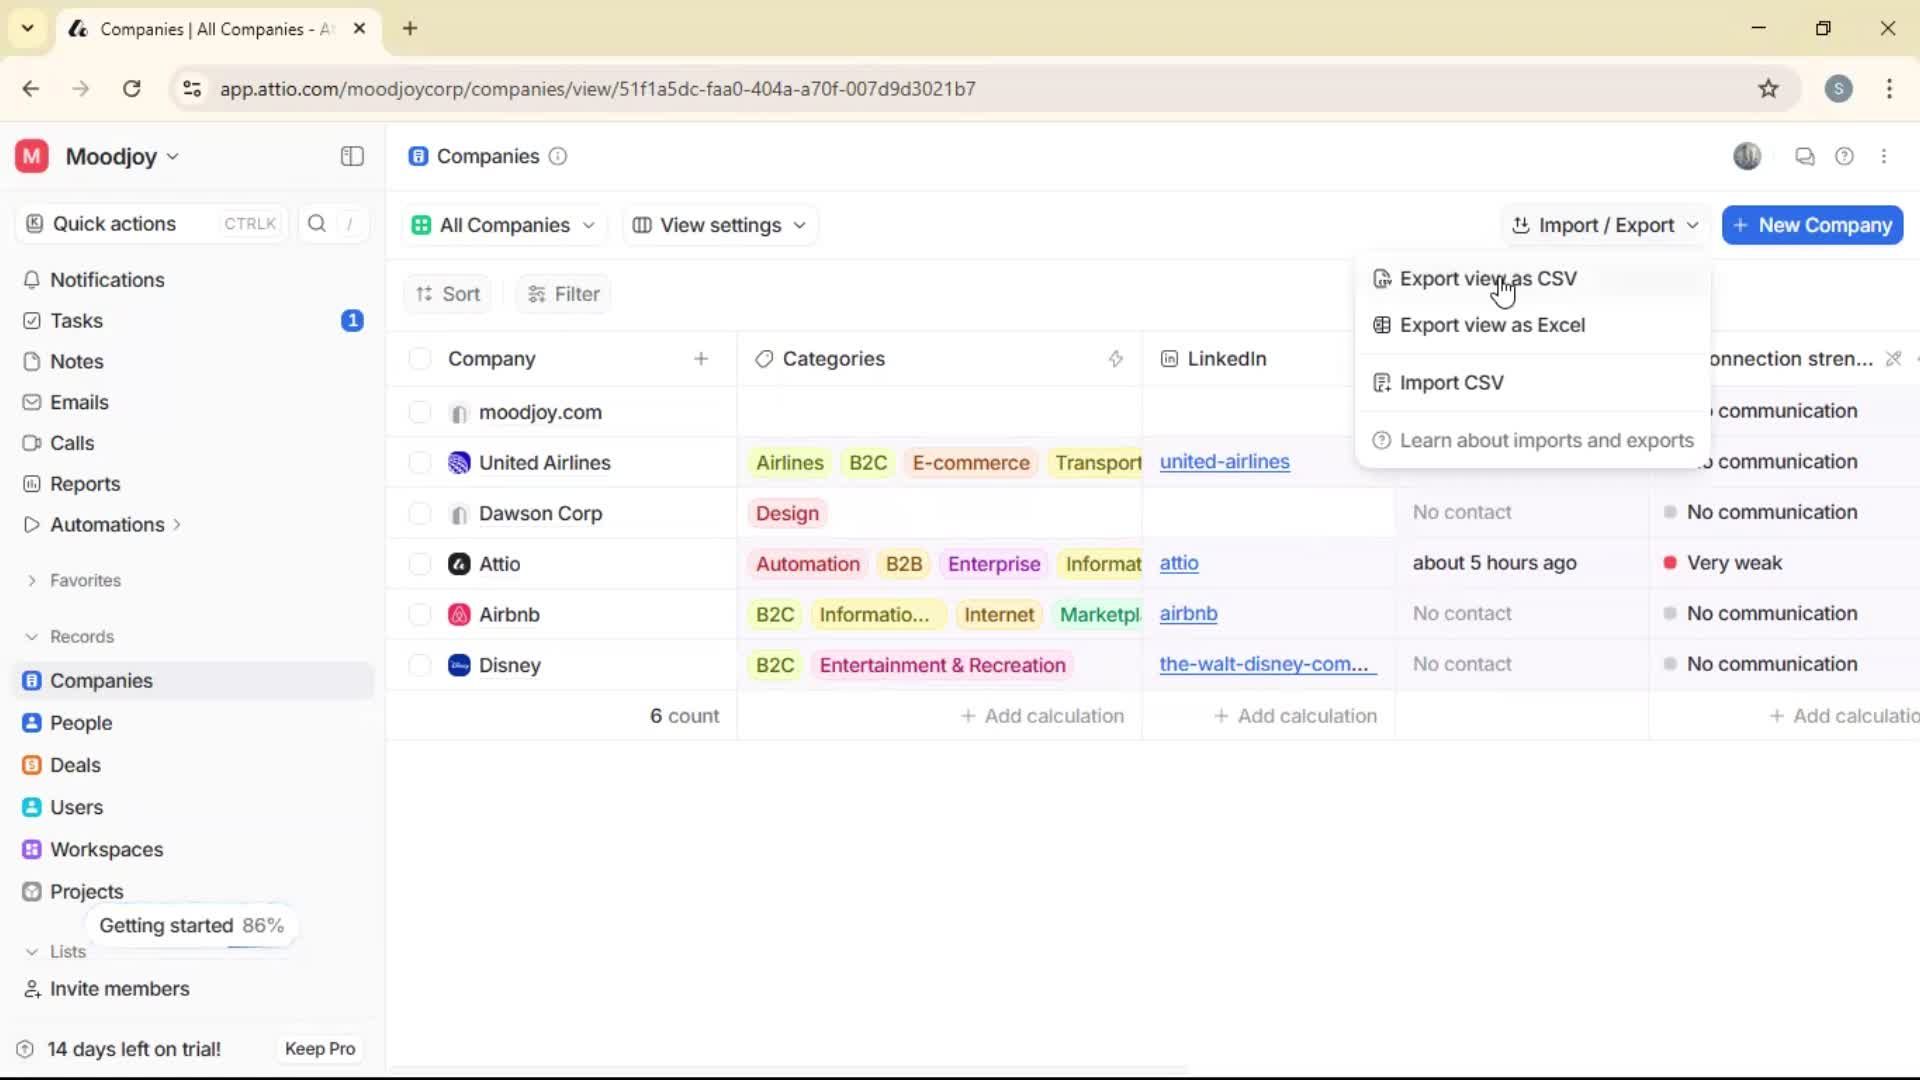Open the All Companies view dropdown
The height and width of the screenshot is (1080, 1920).
(503, 225)
